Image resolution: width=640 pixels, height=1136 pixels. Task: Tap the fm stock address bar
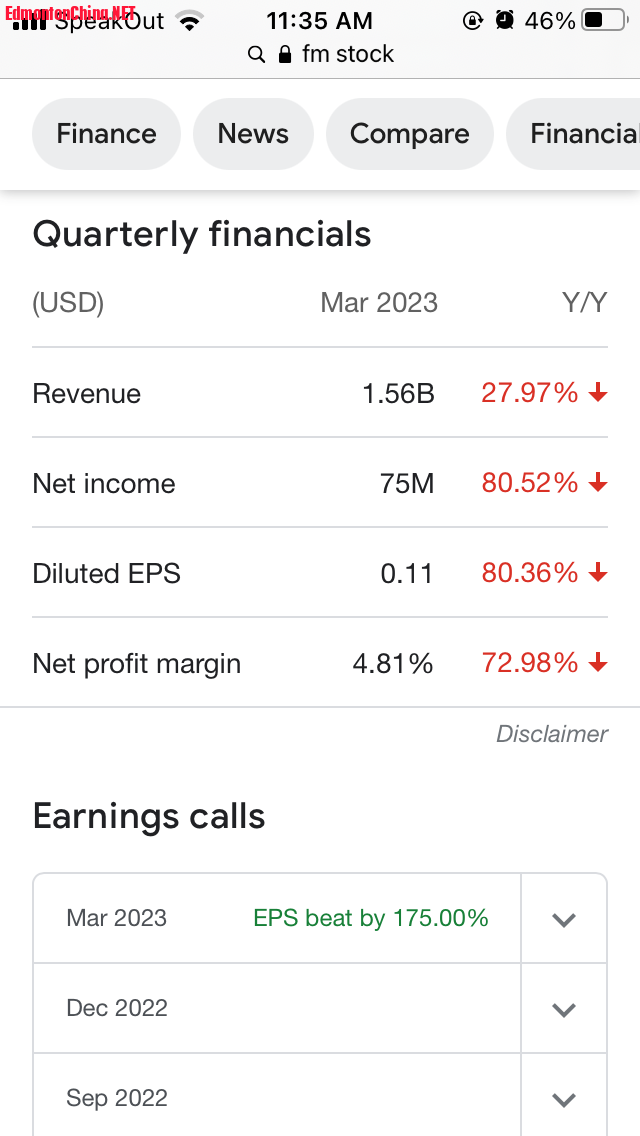[x=320, y=54]
